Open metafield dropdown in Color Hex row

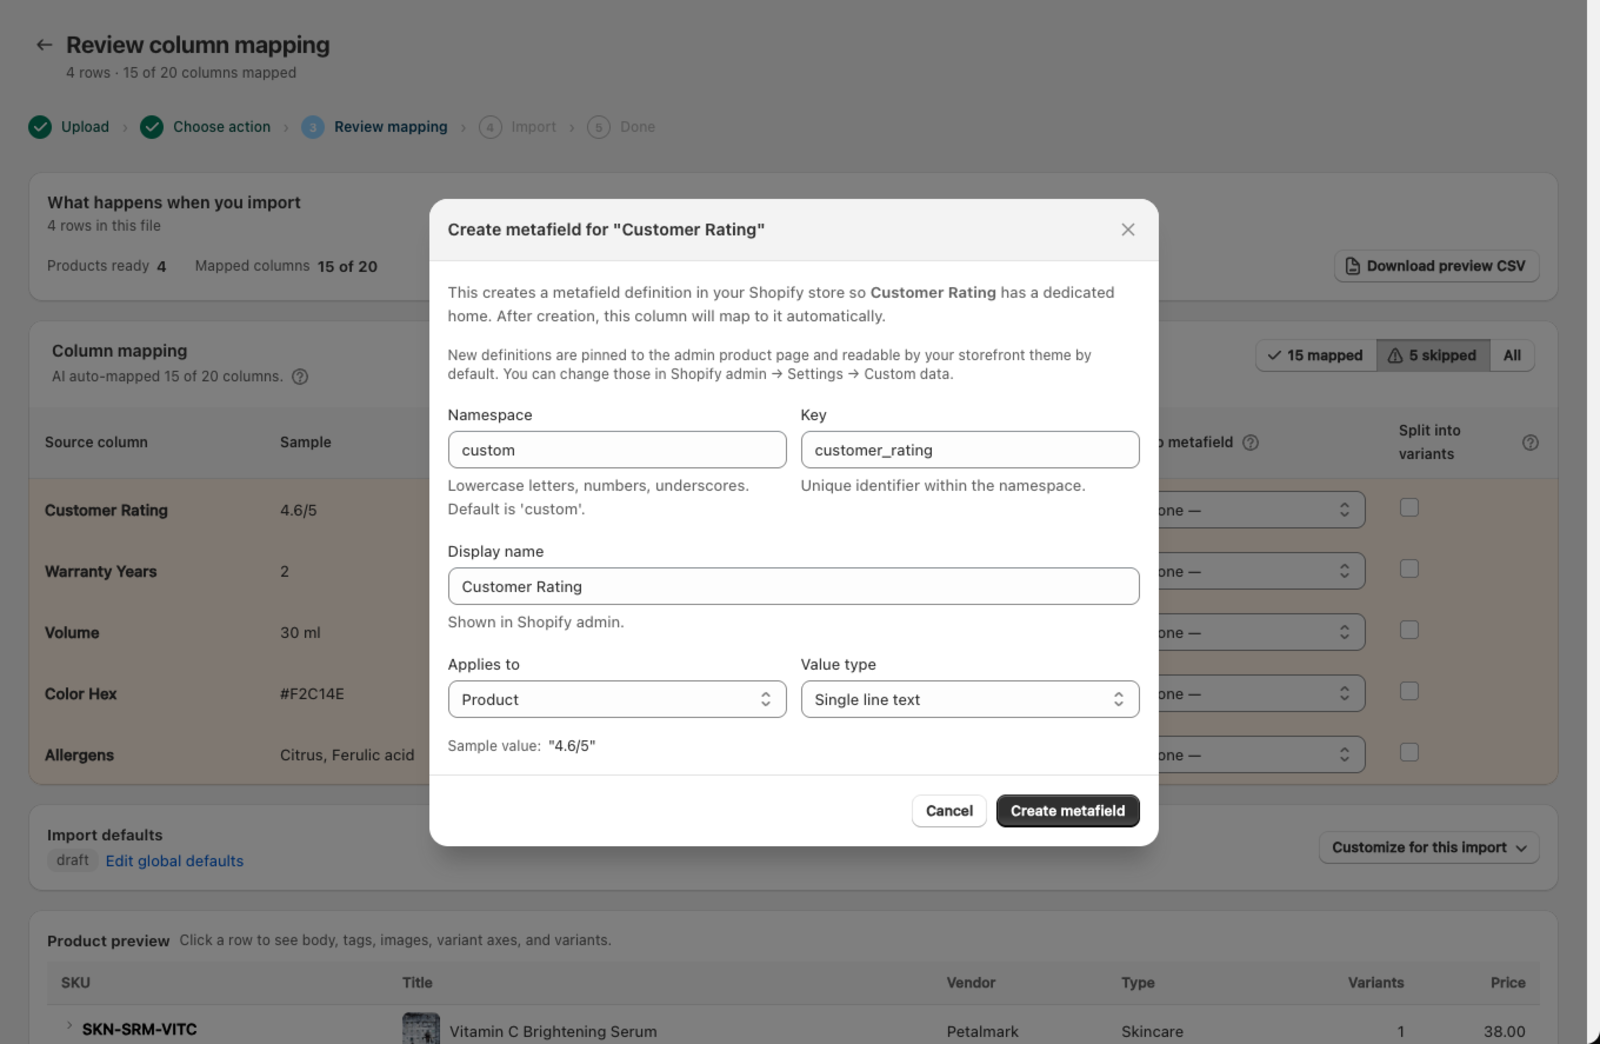pyautogui.click(x=1262, y=693)
